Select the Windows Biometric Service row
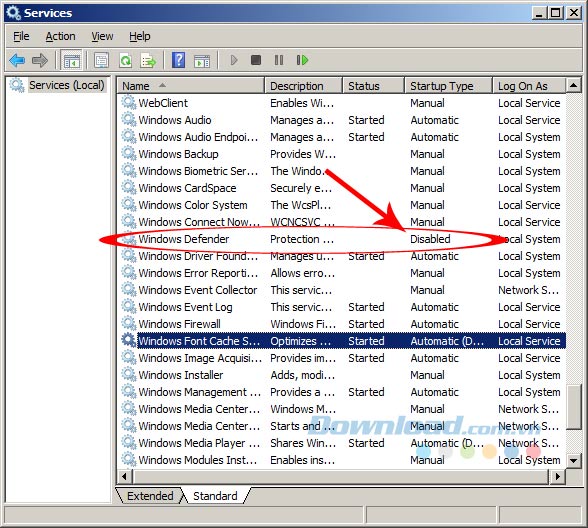 [341, 171]
